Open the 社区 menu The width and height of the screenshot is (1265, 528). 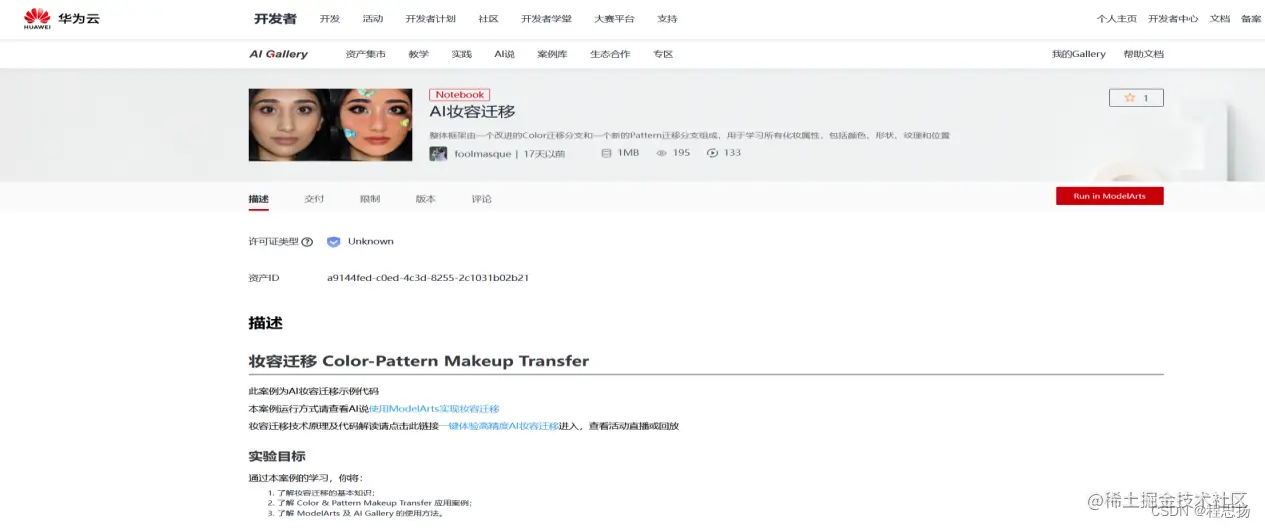489,19
